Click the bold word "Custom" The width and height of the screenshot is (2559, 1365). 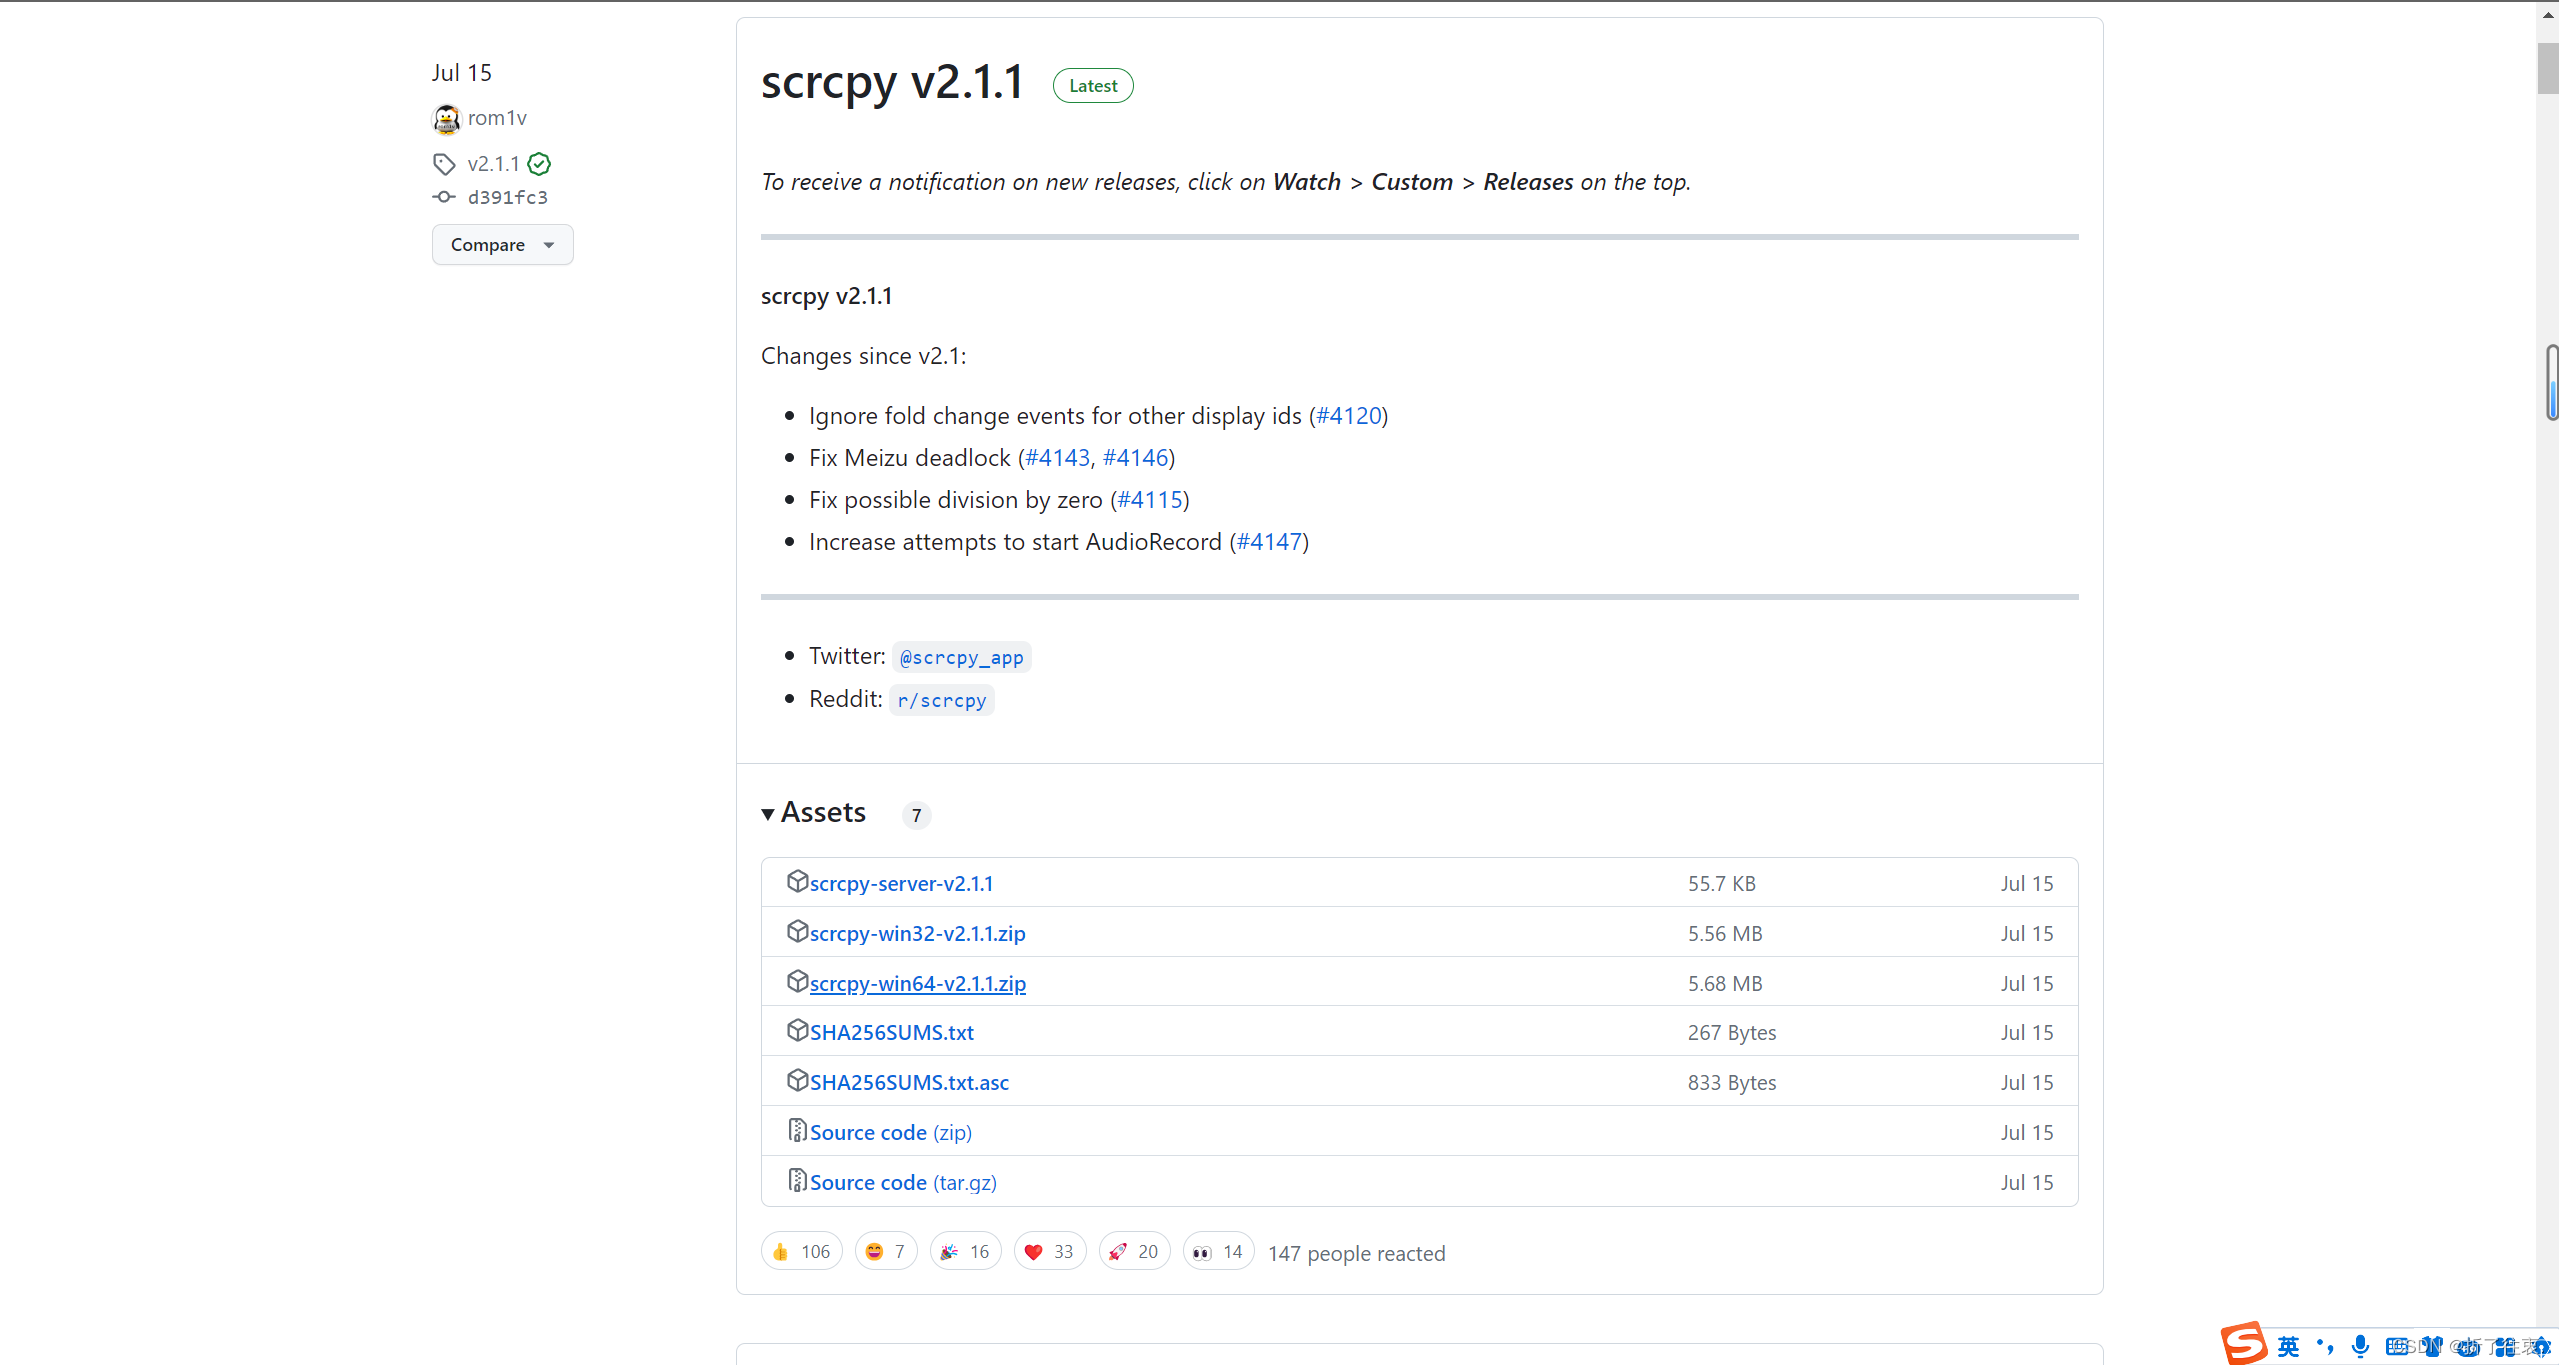1412,182
